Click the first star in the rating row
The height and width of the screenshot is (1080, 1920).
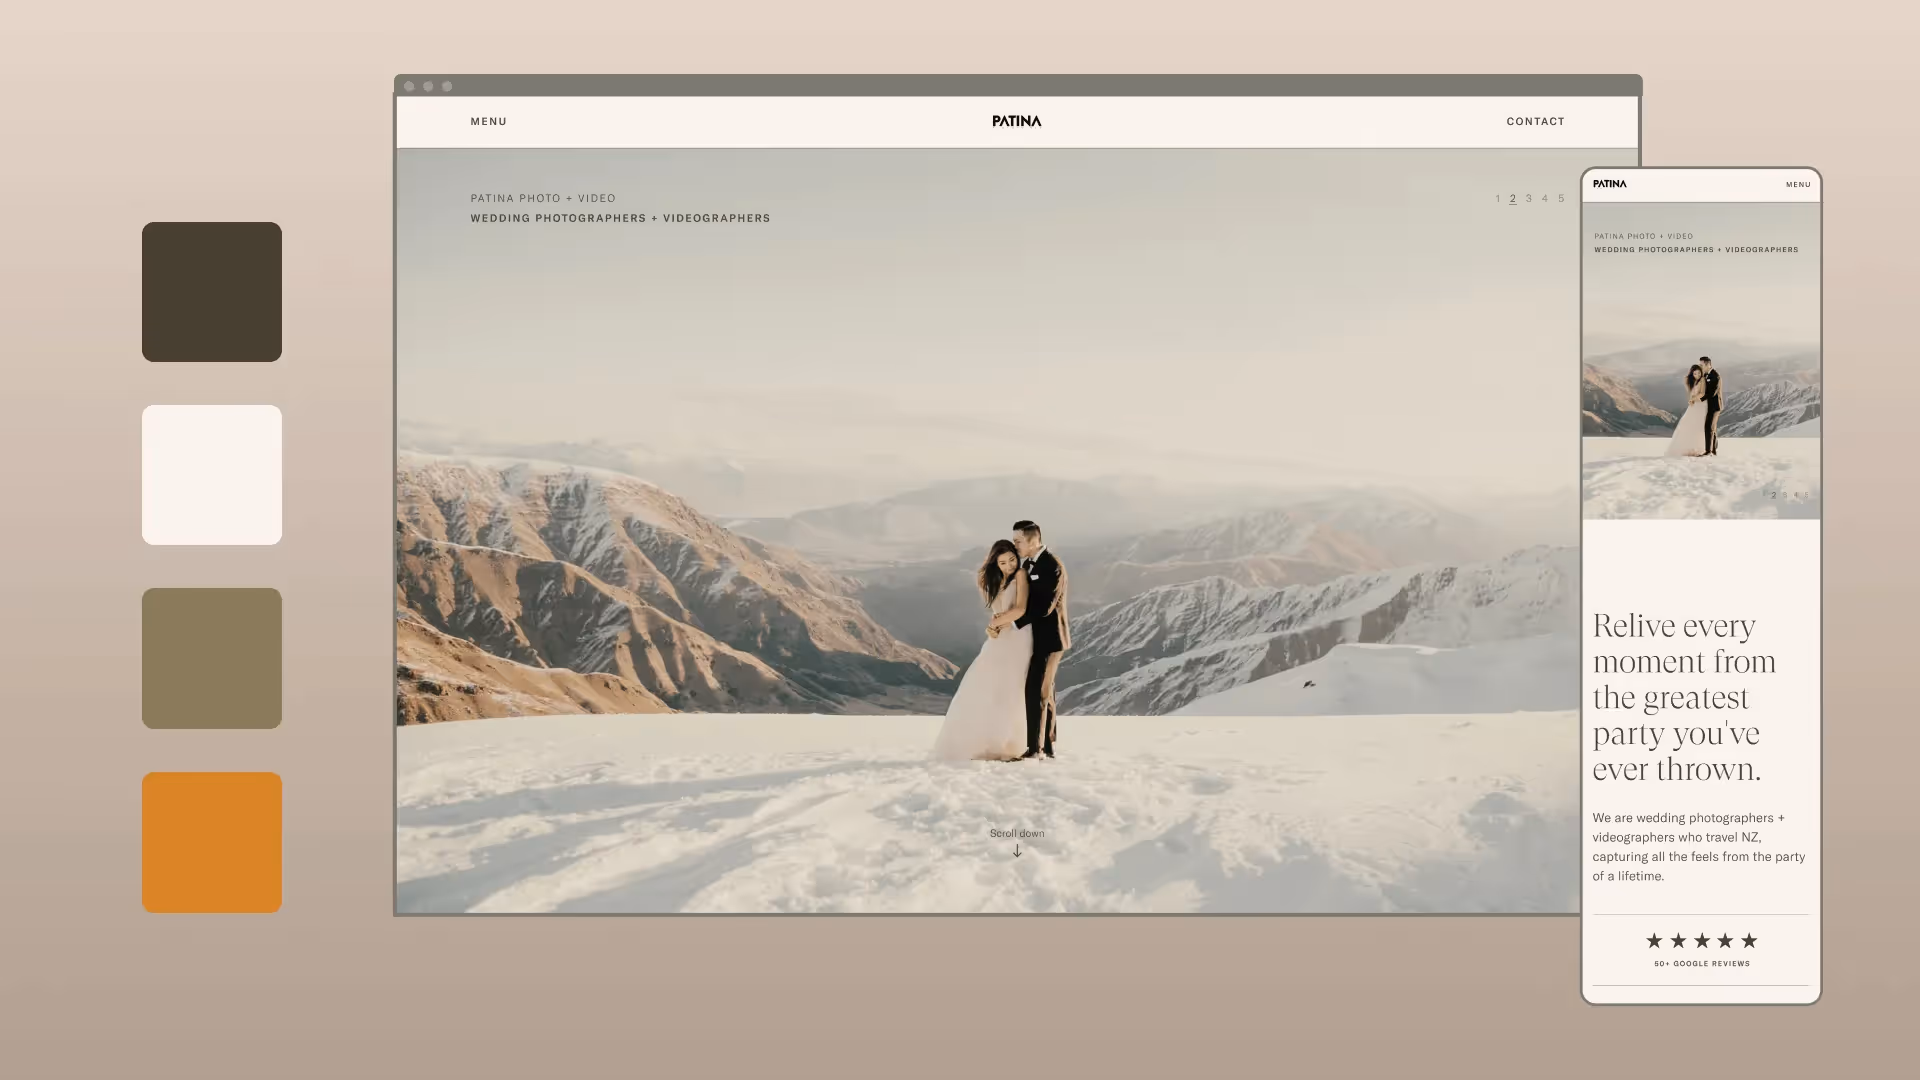click(x=1654, y=940)
